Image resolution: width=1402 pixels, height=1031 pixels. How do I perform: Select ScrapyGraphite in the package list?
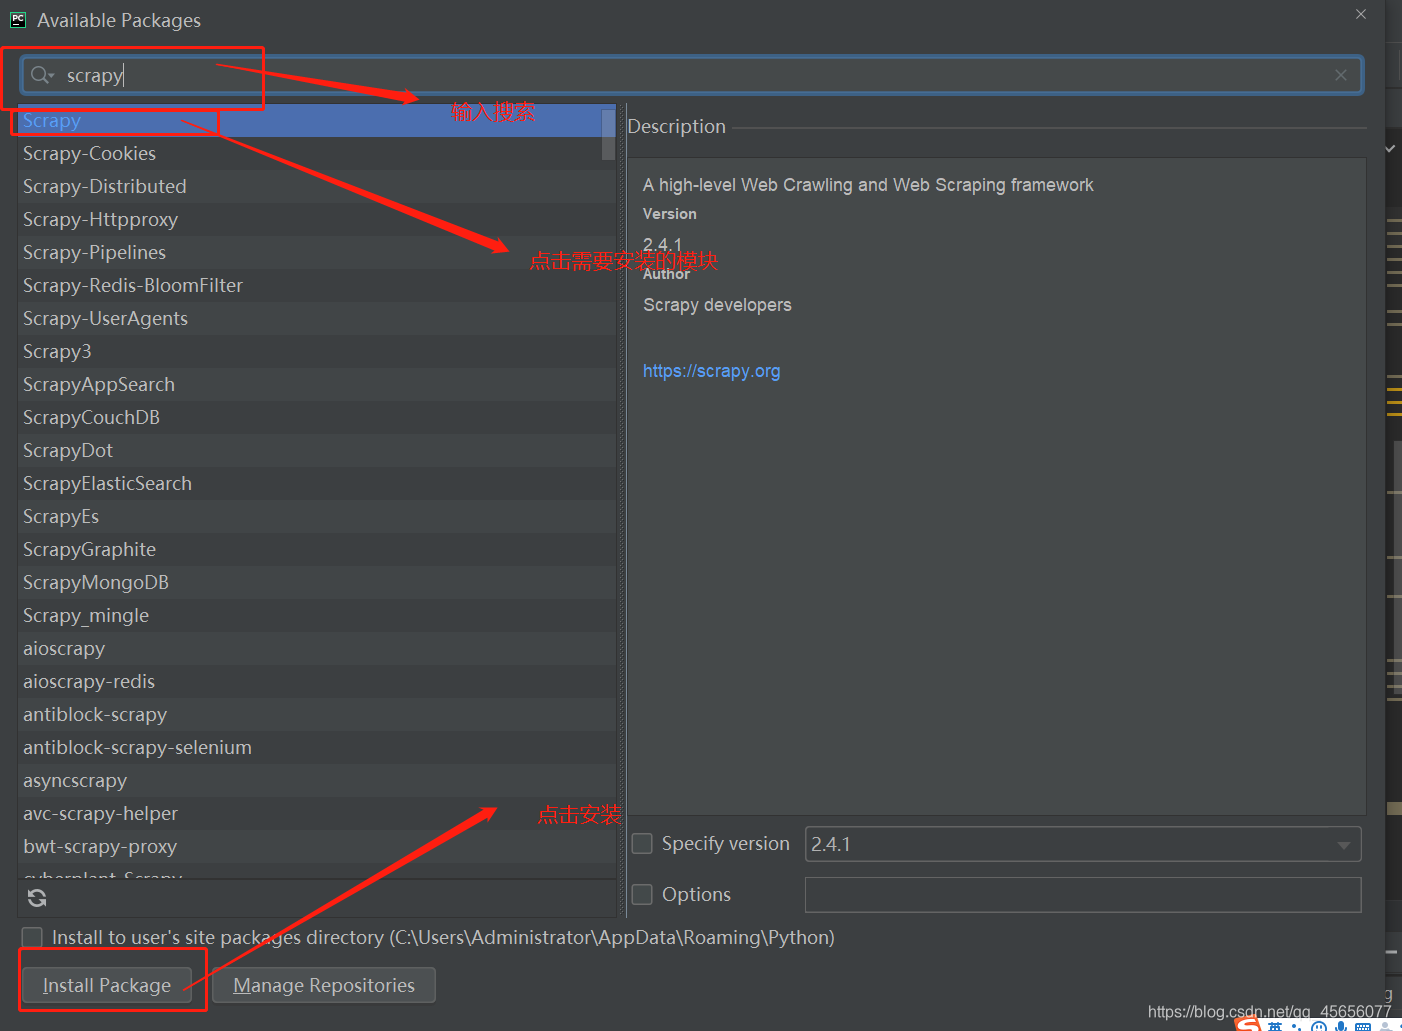pos(316,549)
